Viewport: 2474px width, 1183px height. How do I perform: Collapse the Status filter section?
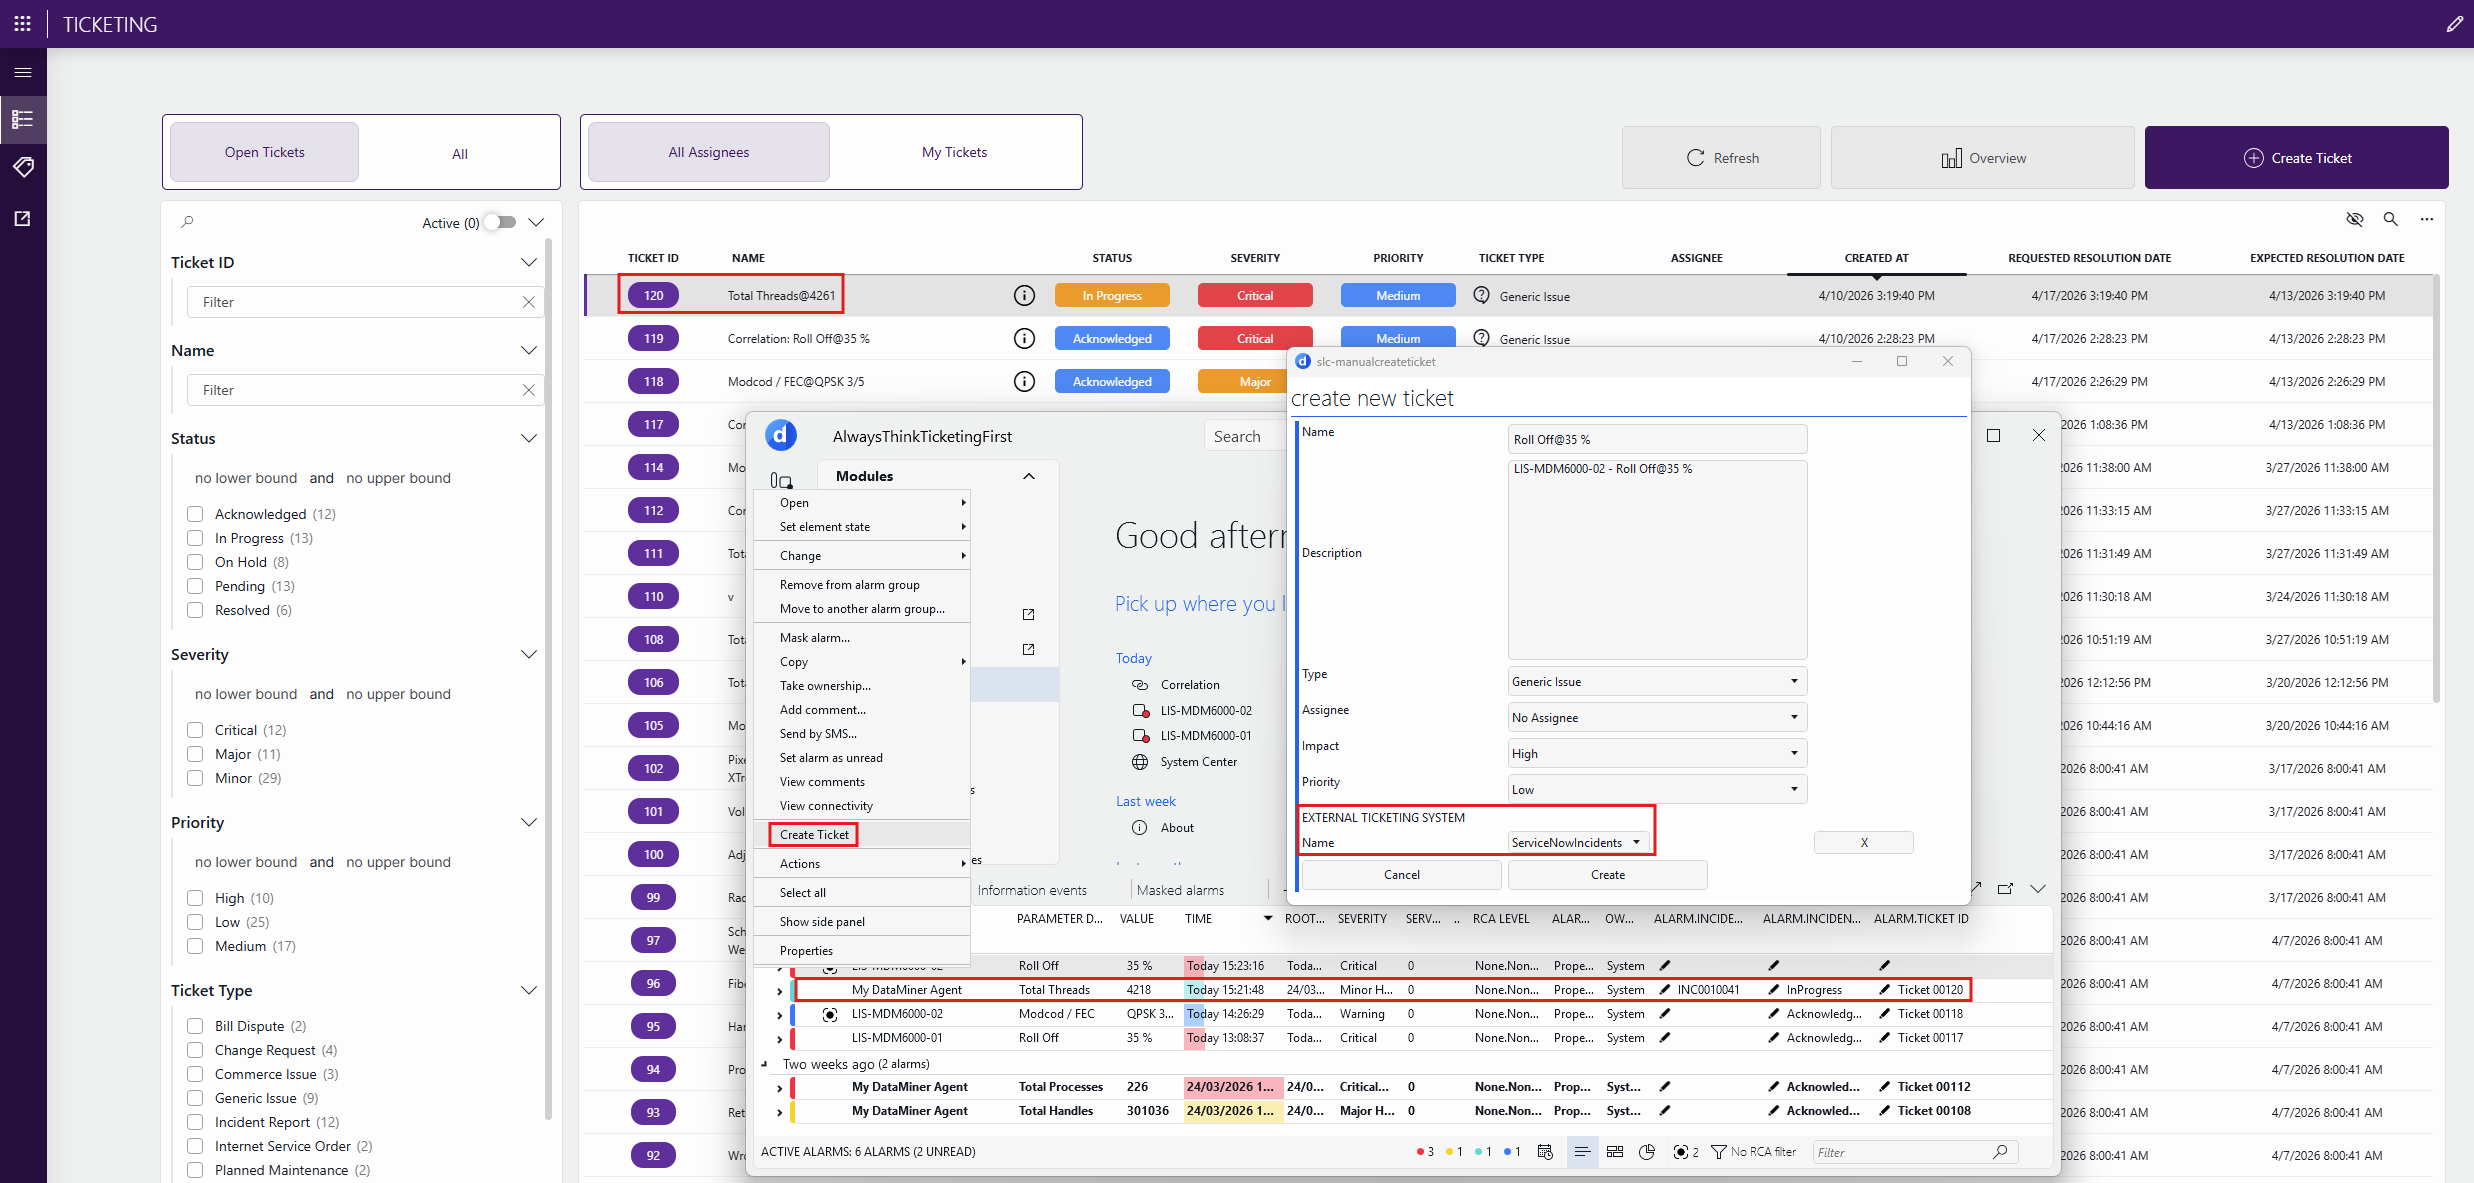(529, 438)
